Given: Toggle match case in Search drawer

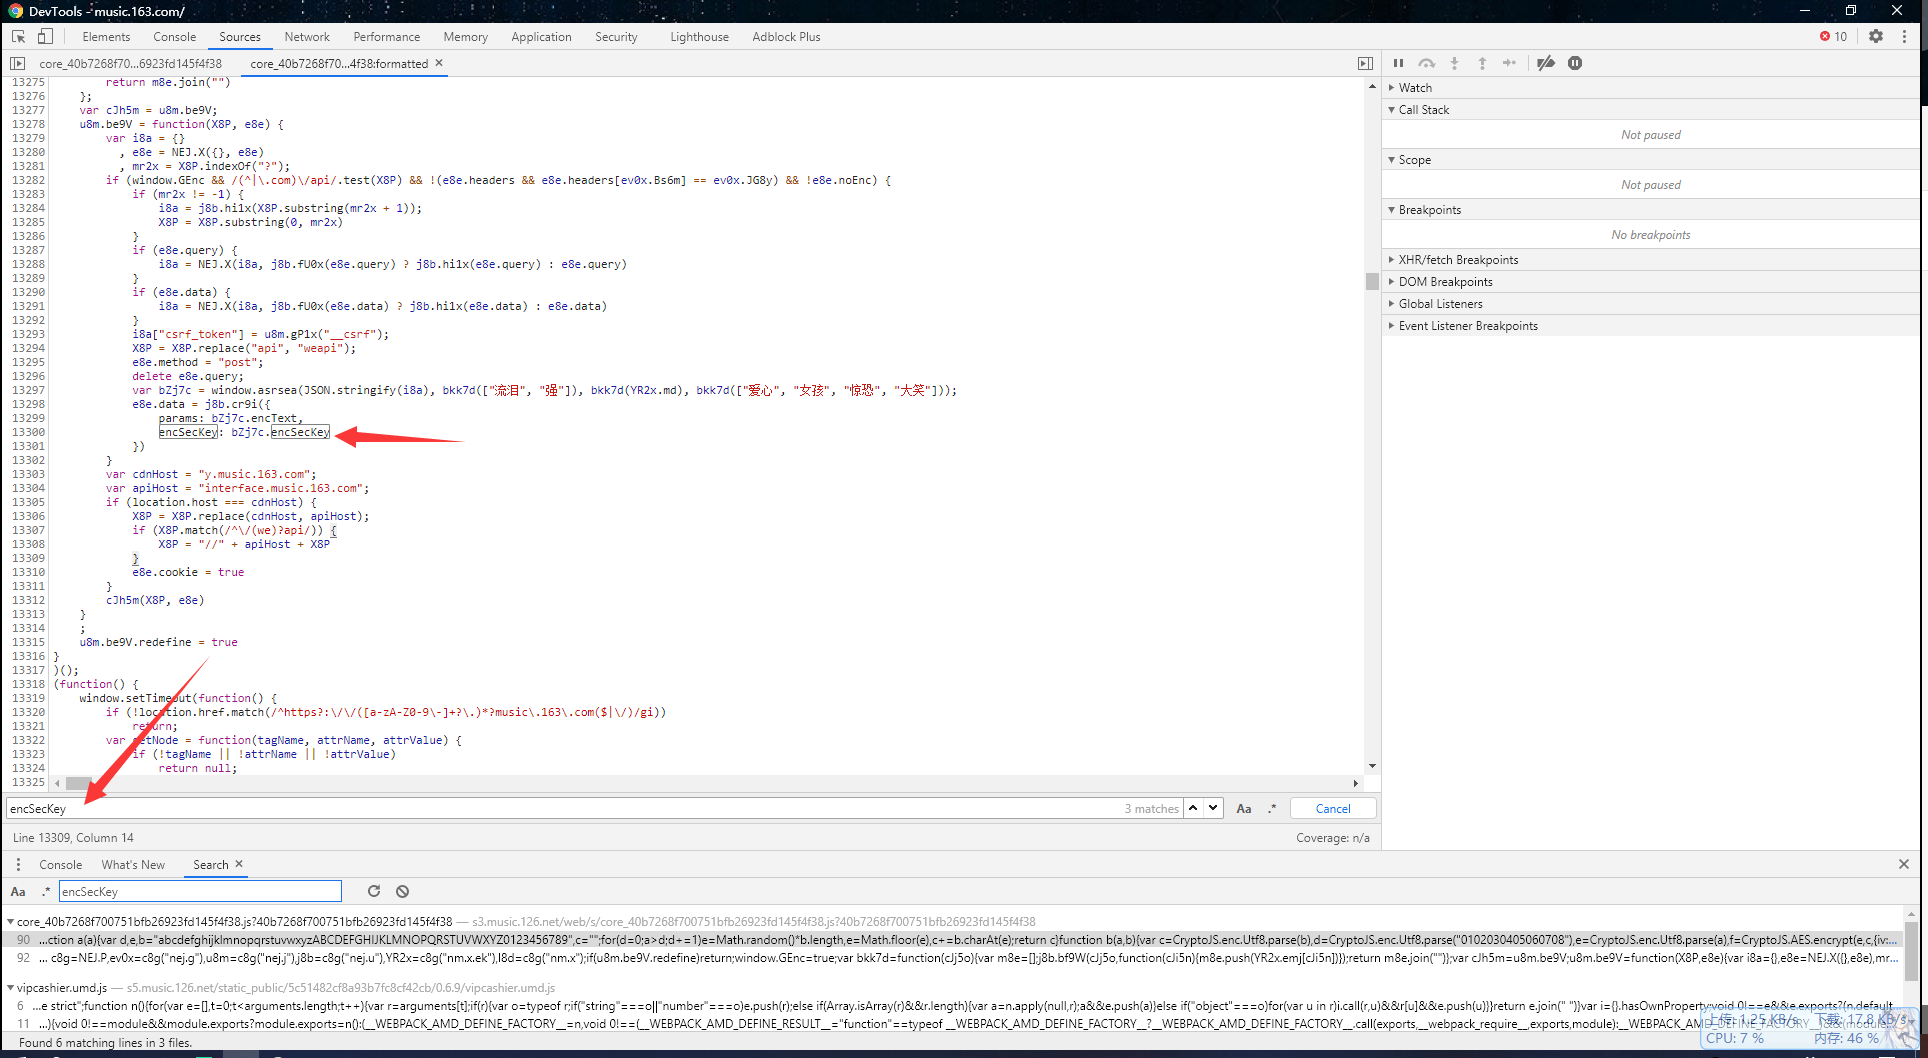Looking at the screenshot, I should pyautogui.click(x=18, y=891).
